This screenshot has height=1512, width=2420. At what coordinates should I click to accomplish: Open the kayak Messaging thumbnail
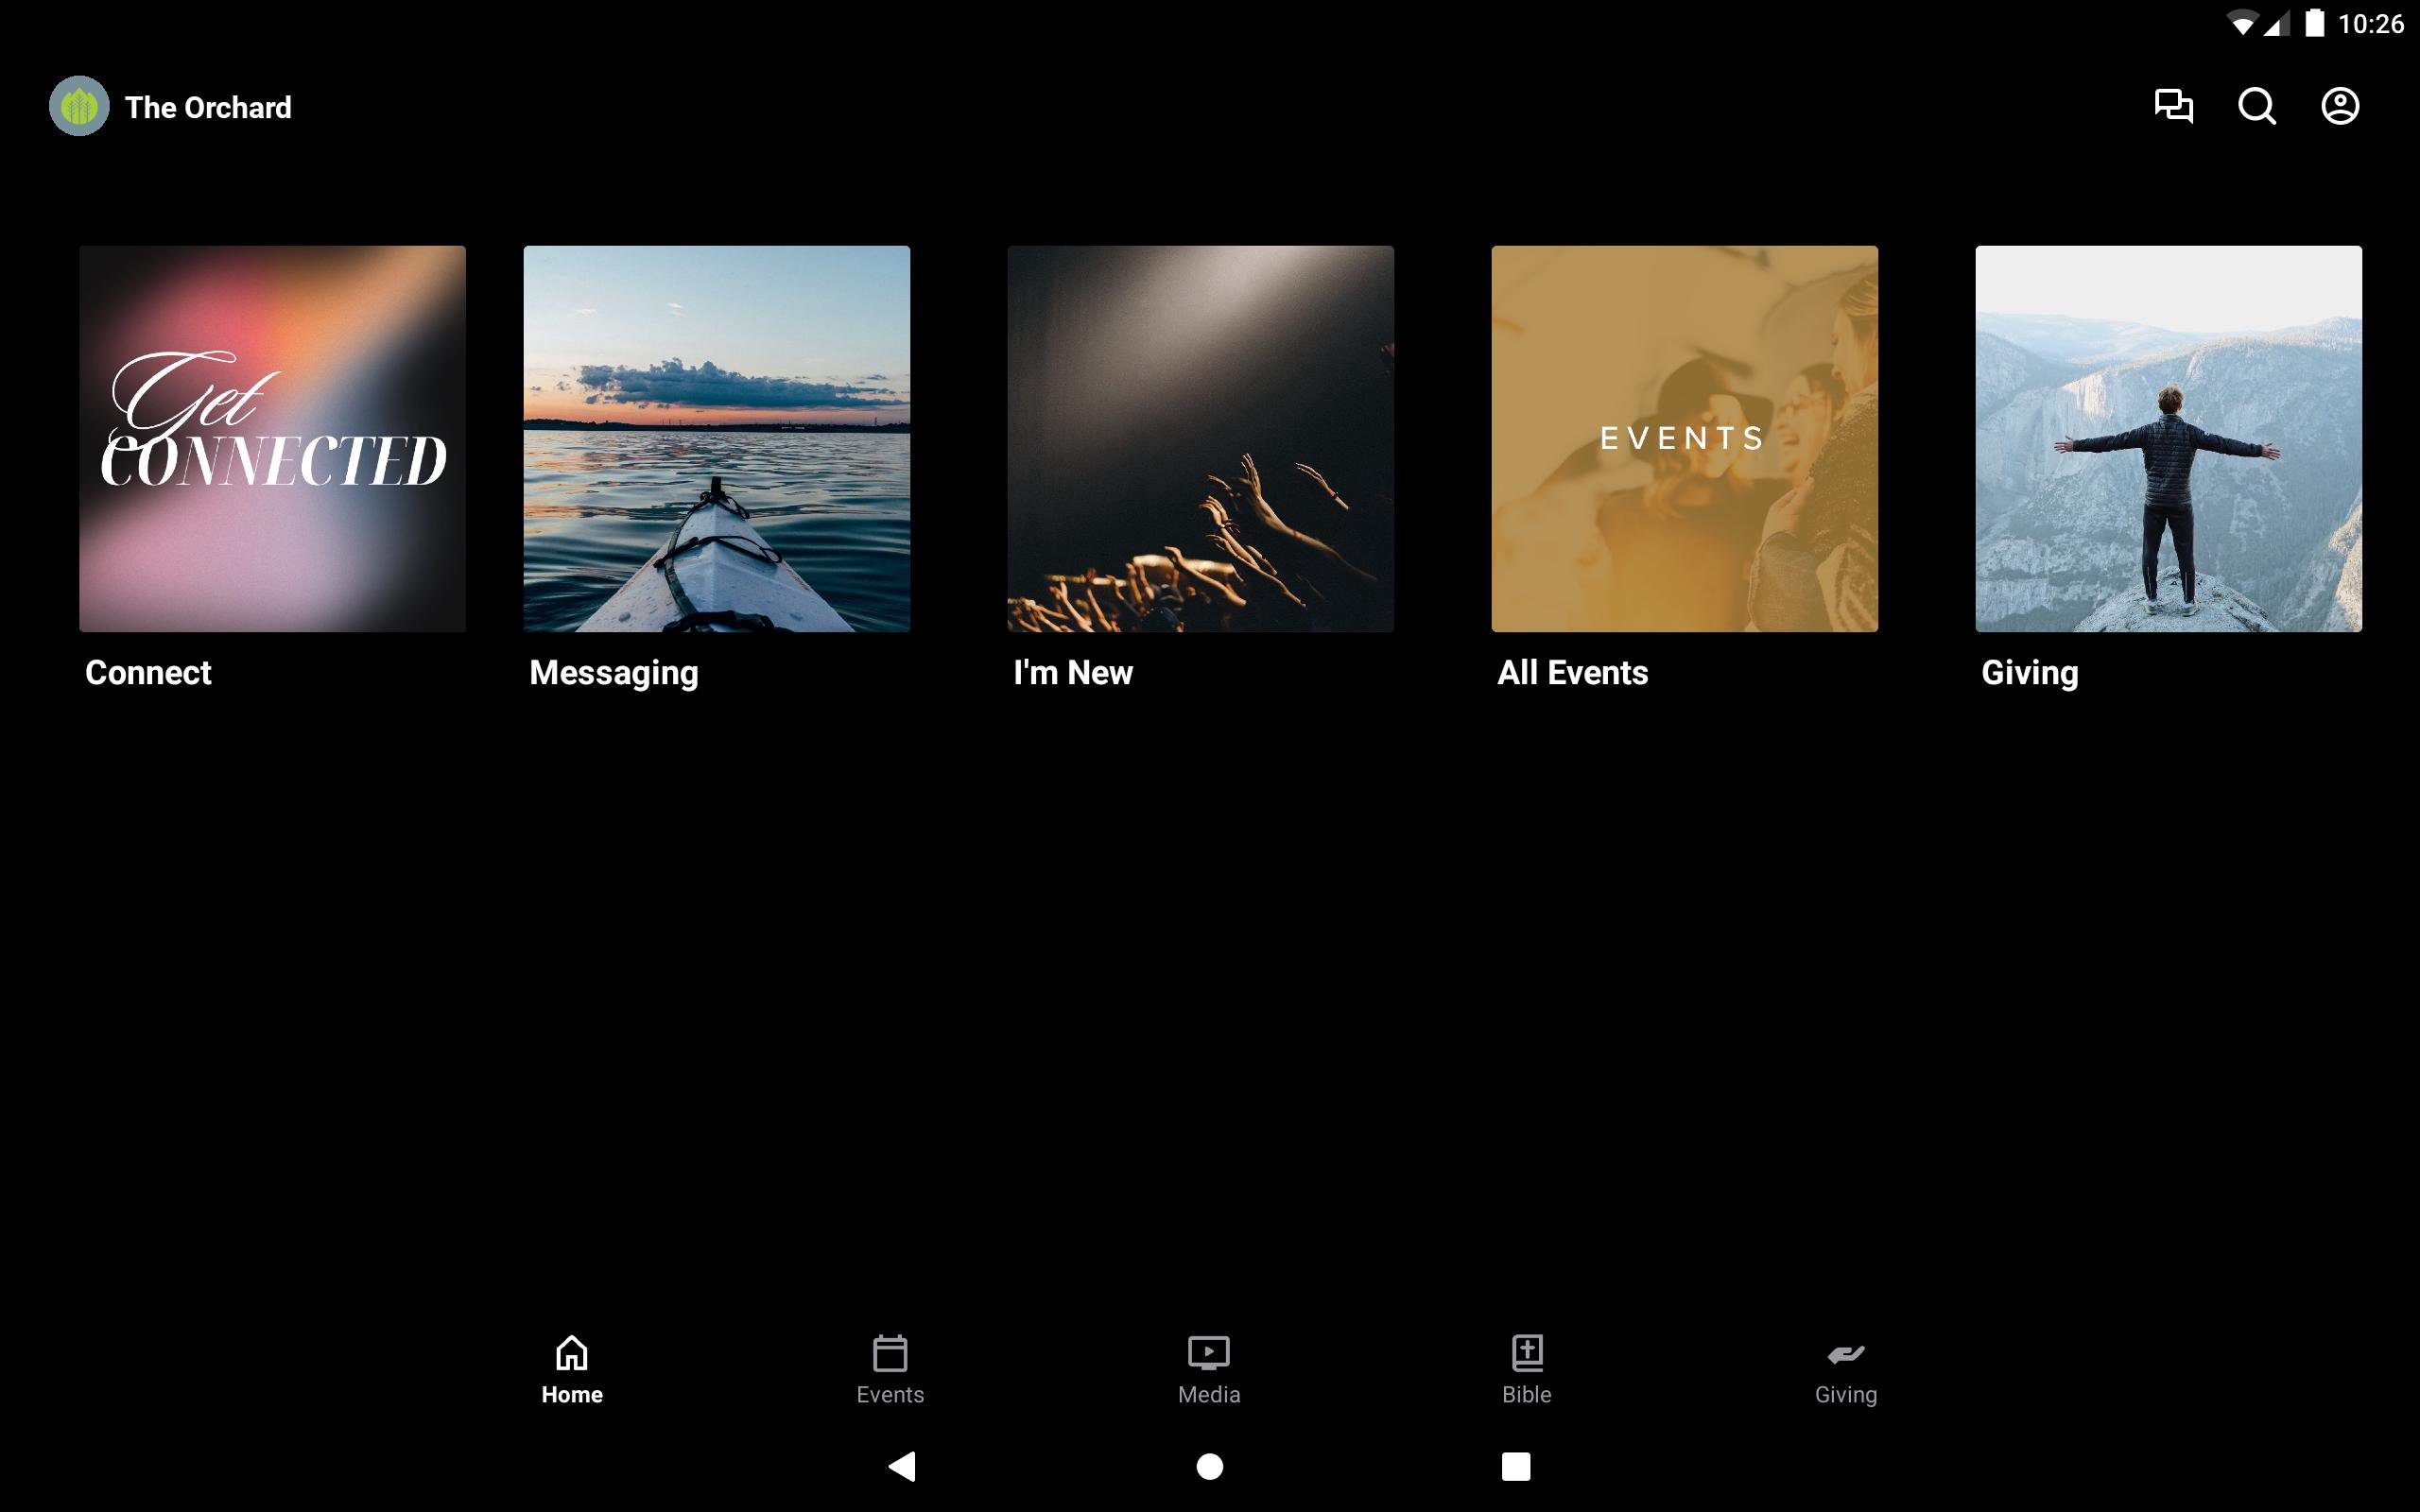[x=717, y=439]
